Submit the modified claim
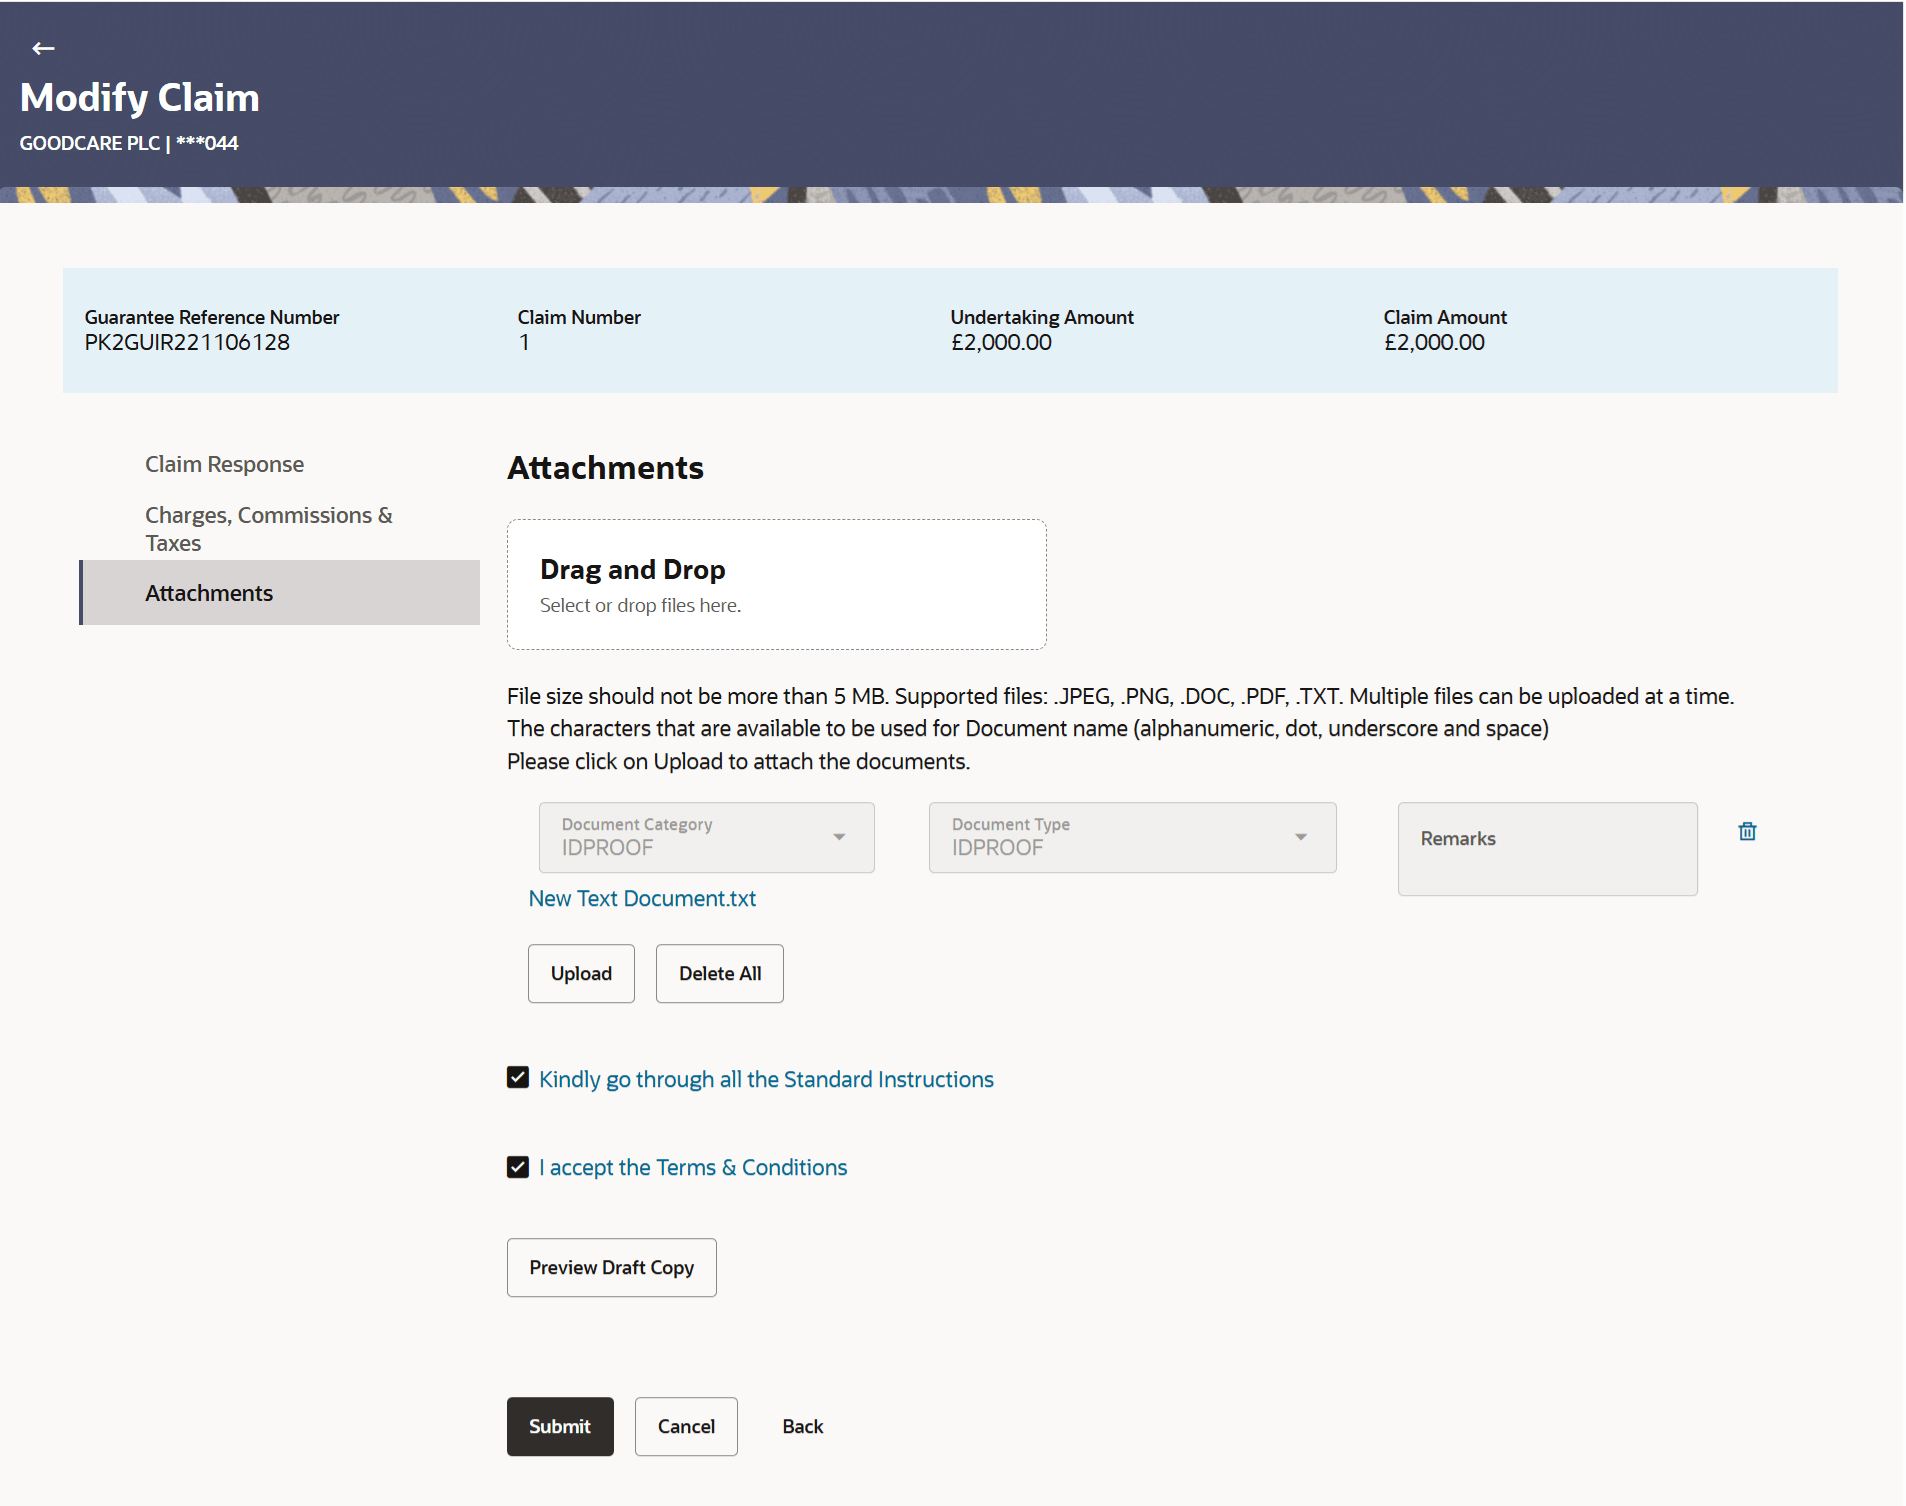This screenshot has height=1506, width=1906. coord(560,1426)
